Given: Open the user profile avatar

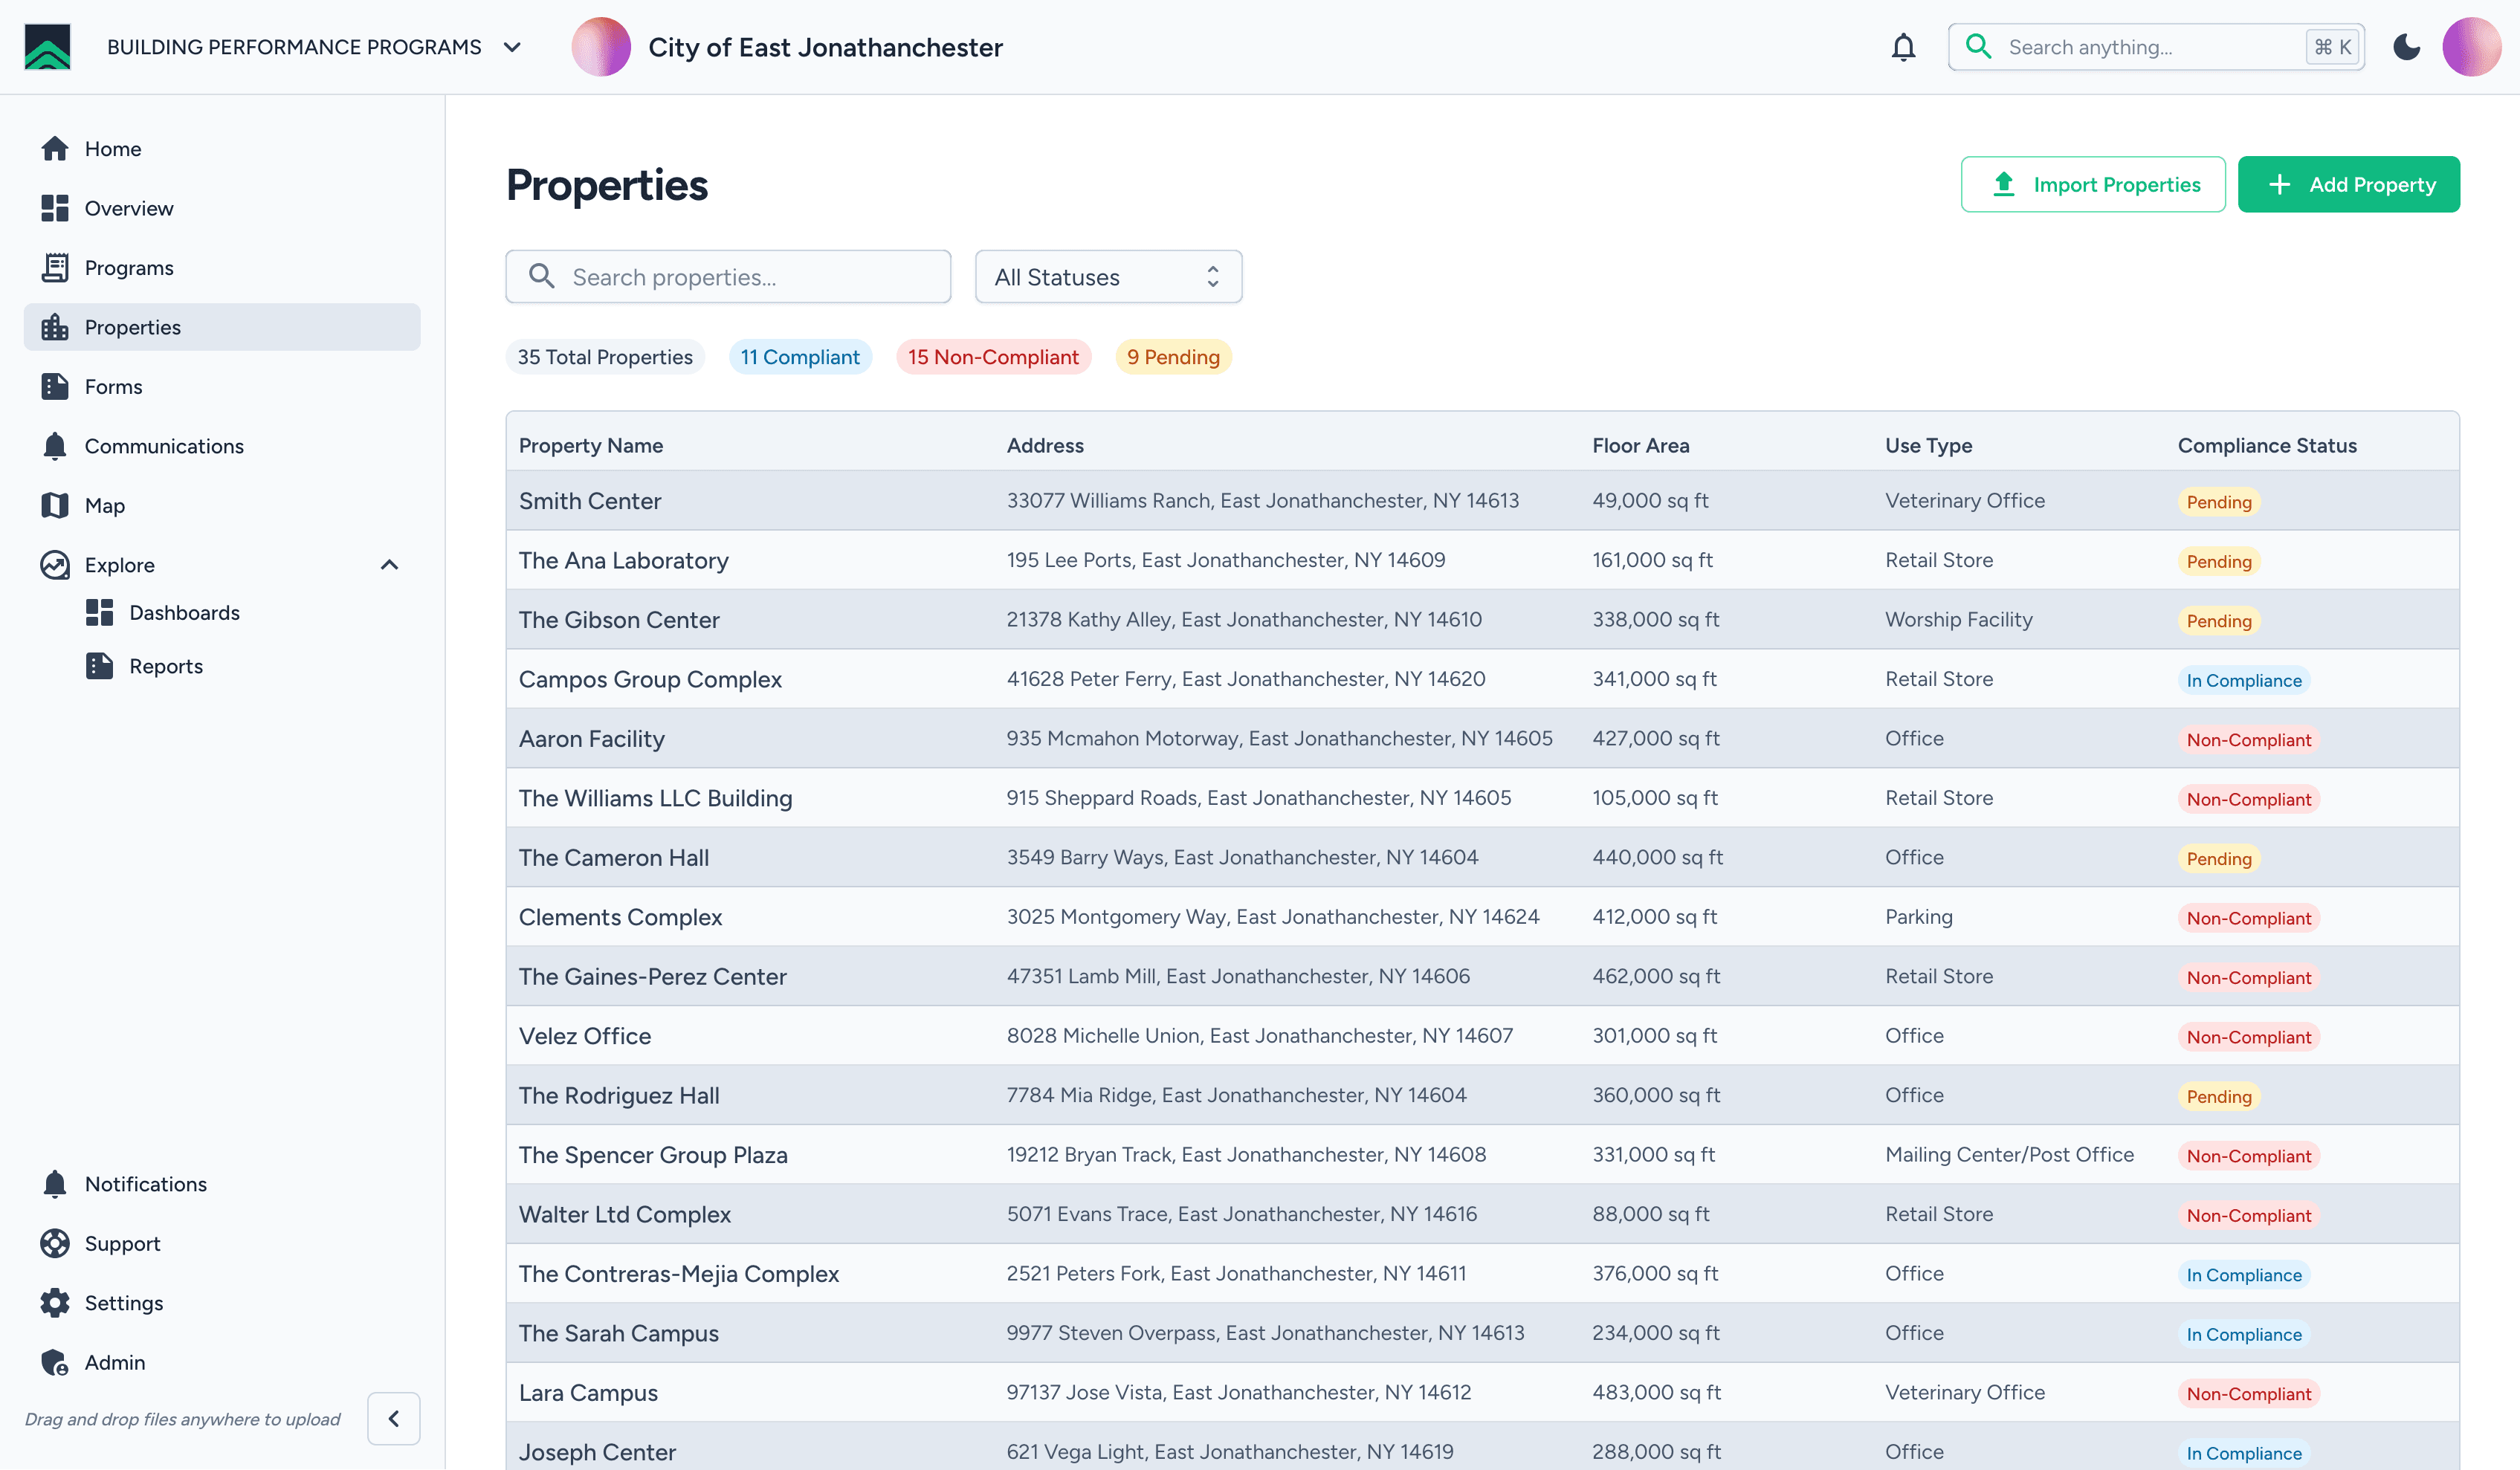Looking at the screenshot, I should 2471,47.
